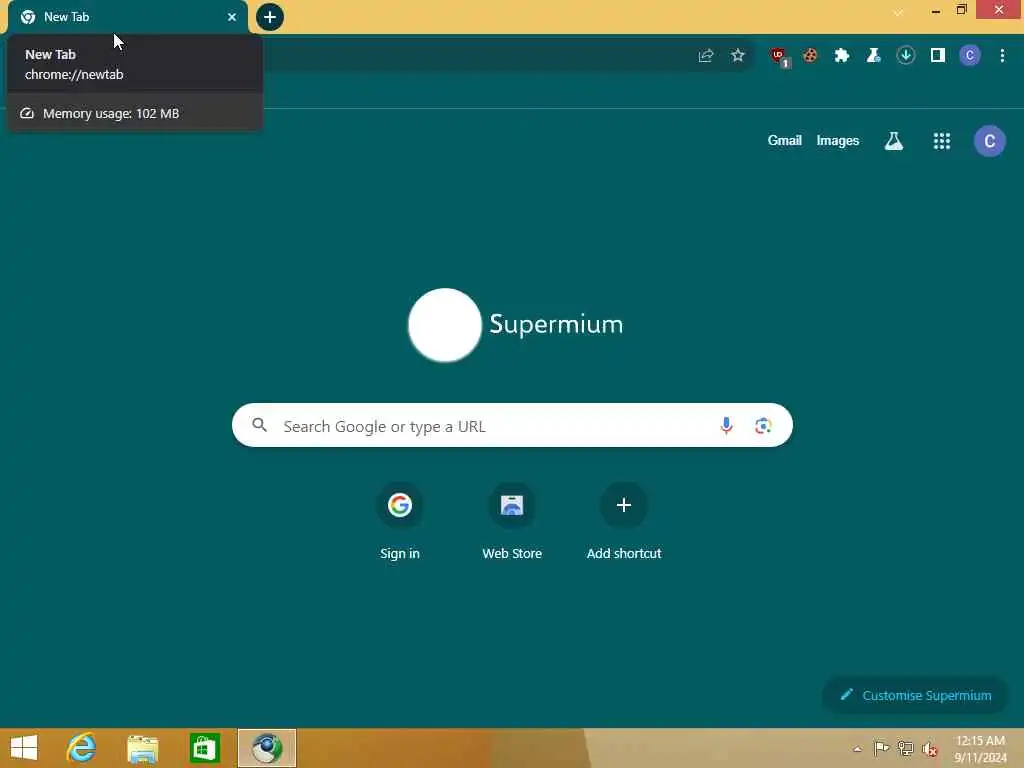
Task: Open Windows Store from the taskbar
Action: [204, 748]
